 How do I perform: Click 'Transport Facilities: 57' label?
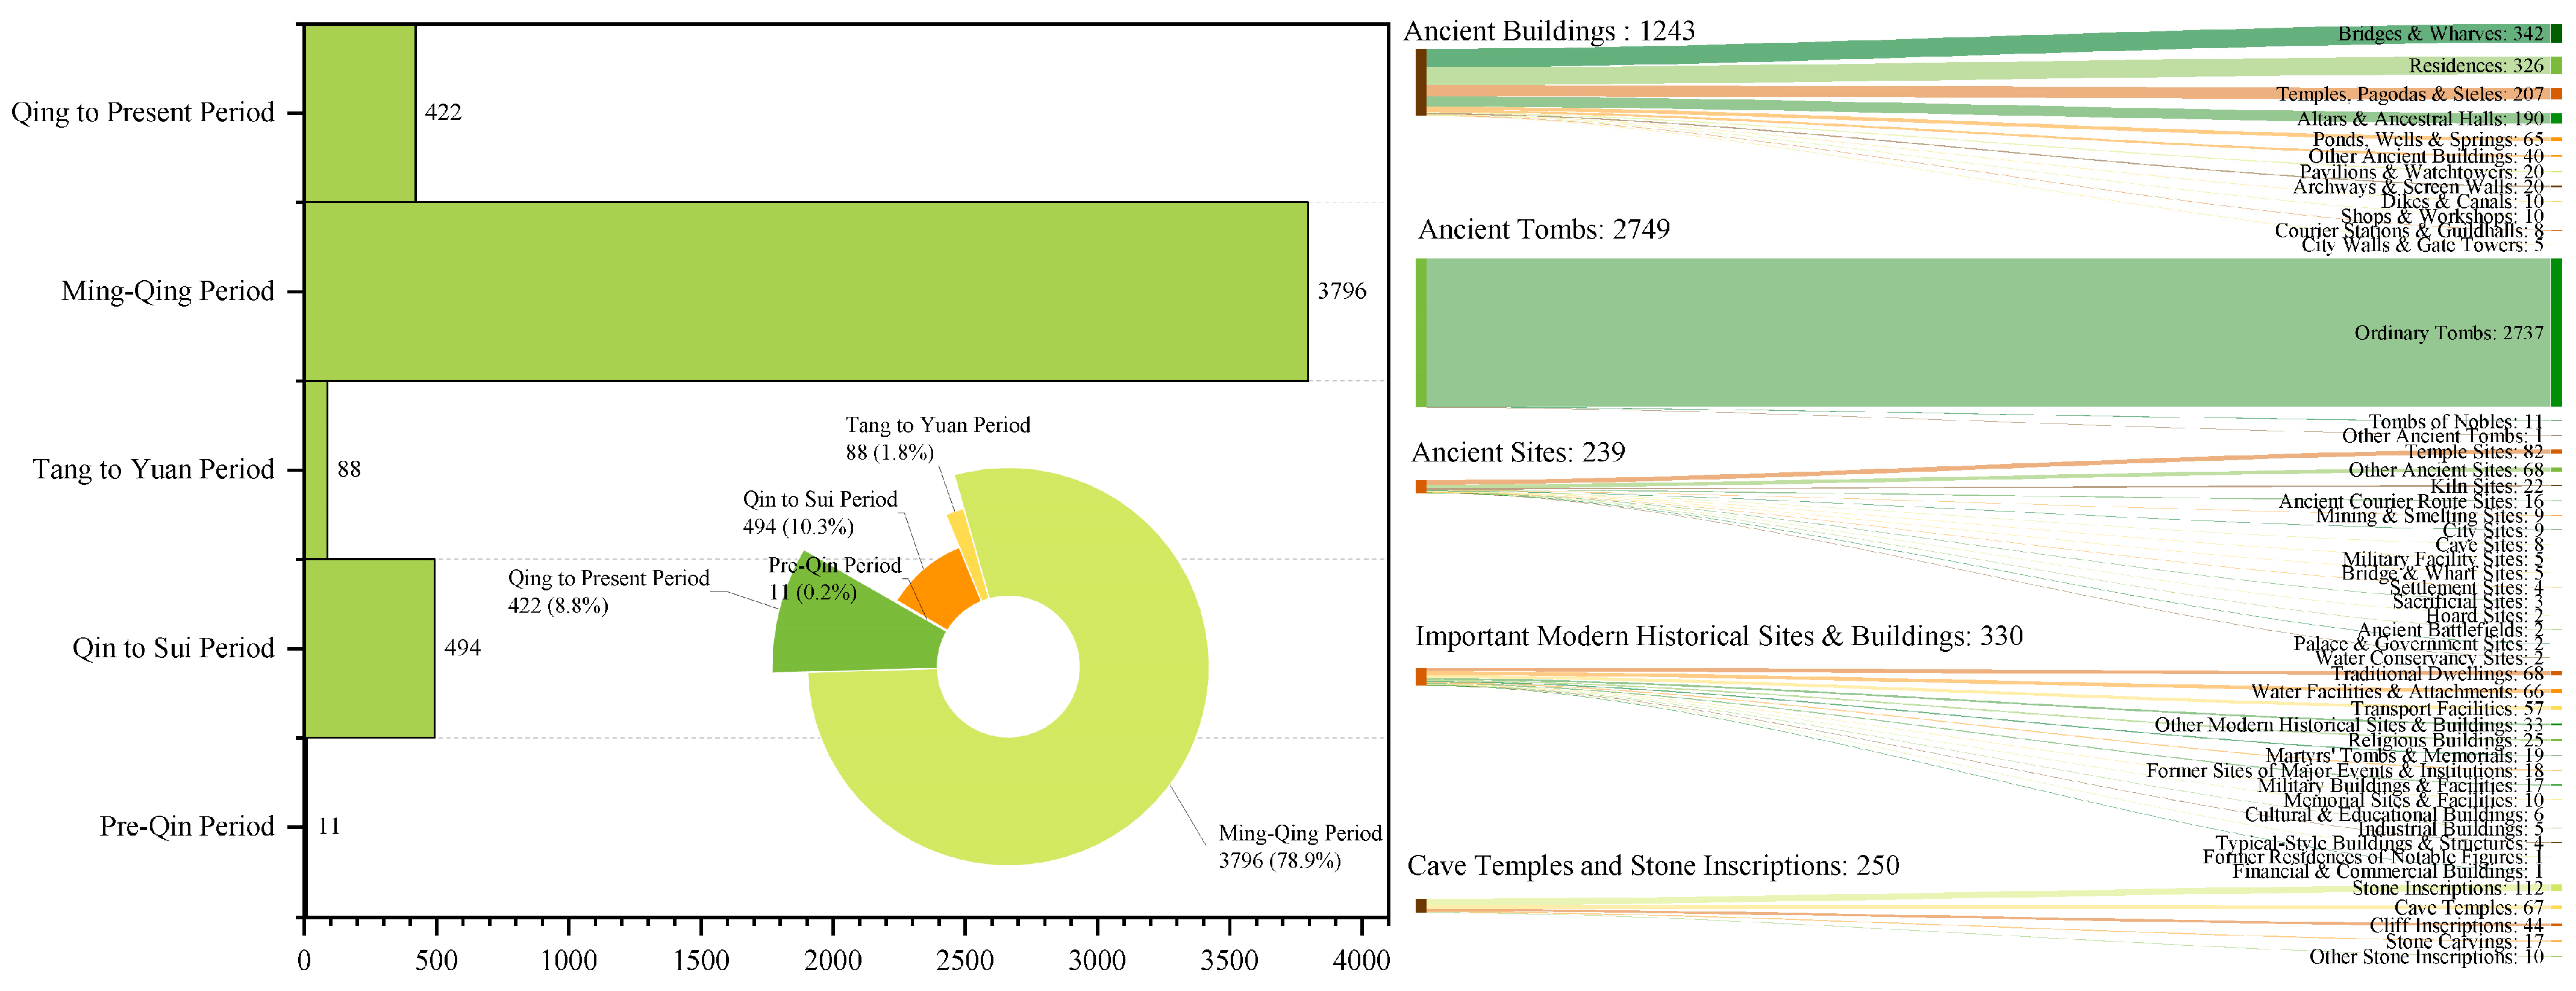pos(2447,709)
